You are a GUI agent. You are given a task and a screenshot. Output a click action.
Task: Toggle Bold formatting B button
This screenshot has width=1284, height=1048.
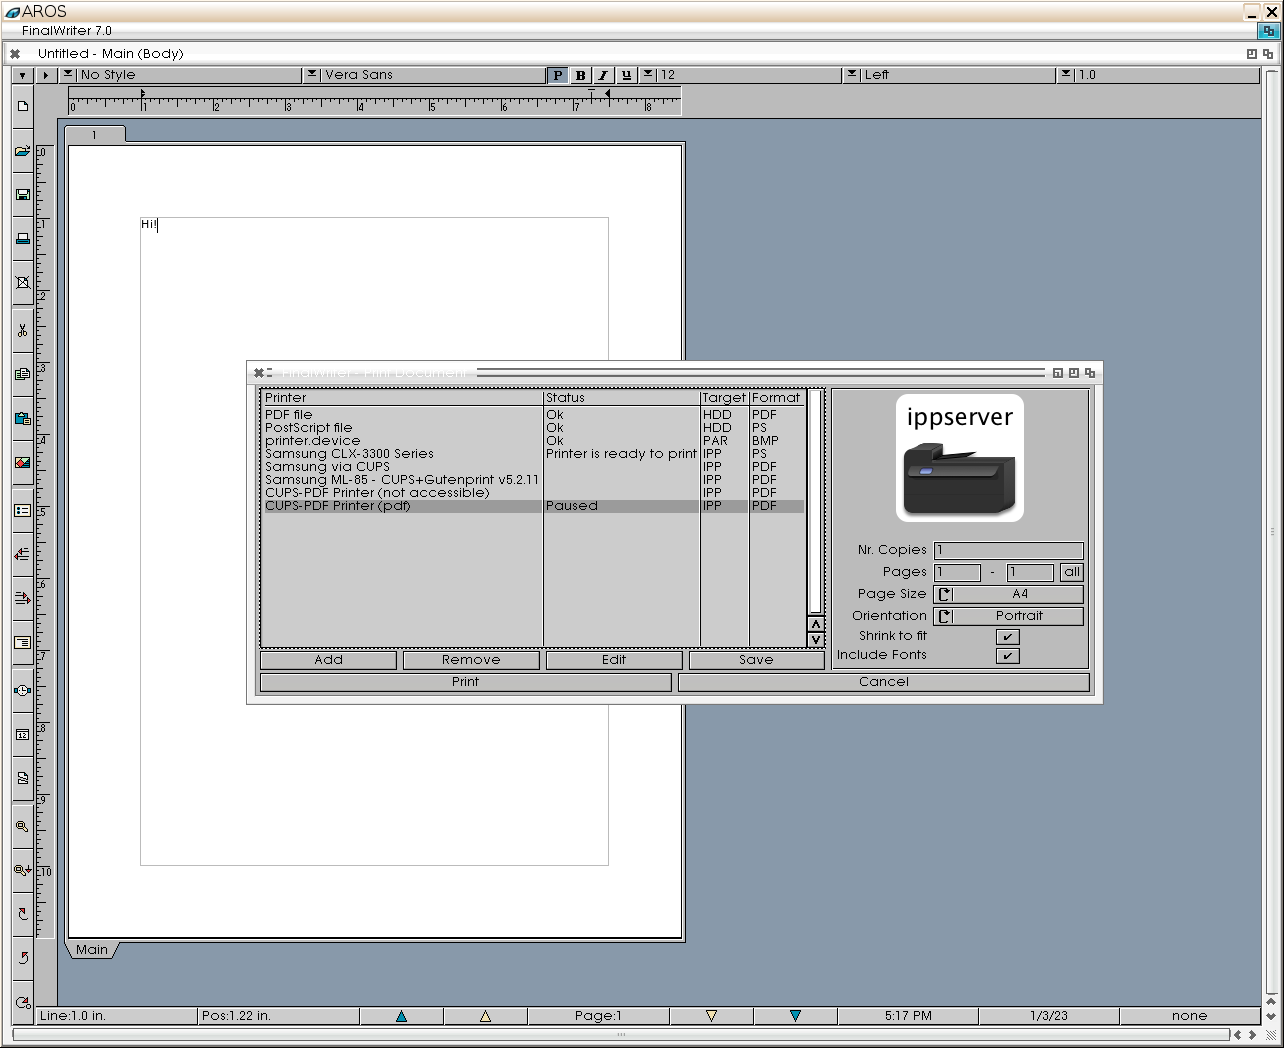(580, 75)
